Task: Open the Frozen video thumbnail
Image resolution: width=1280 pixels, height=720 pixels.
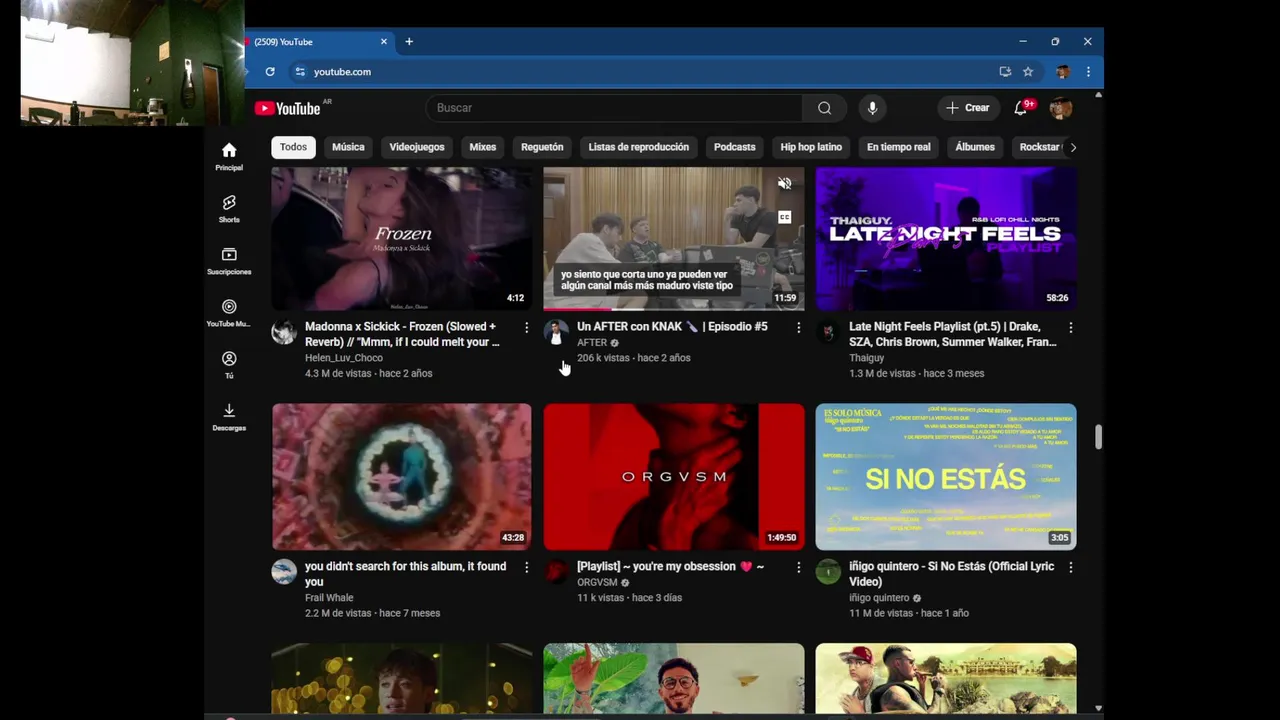Action: pyautogui.click(x=402, y=238)
